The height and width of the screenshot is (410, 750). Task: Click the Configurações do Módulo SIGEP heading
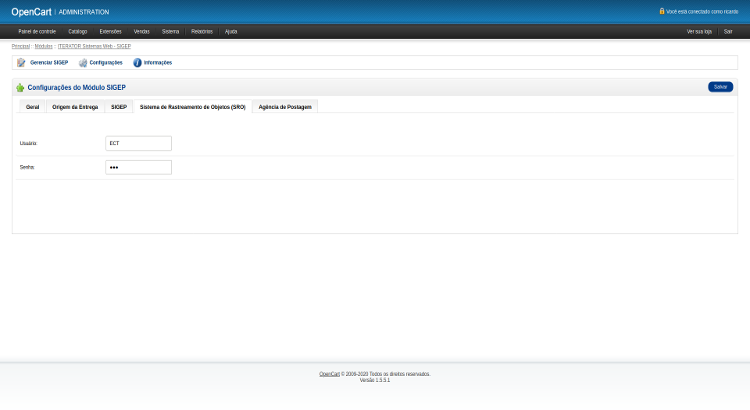coord(77,88)
